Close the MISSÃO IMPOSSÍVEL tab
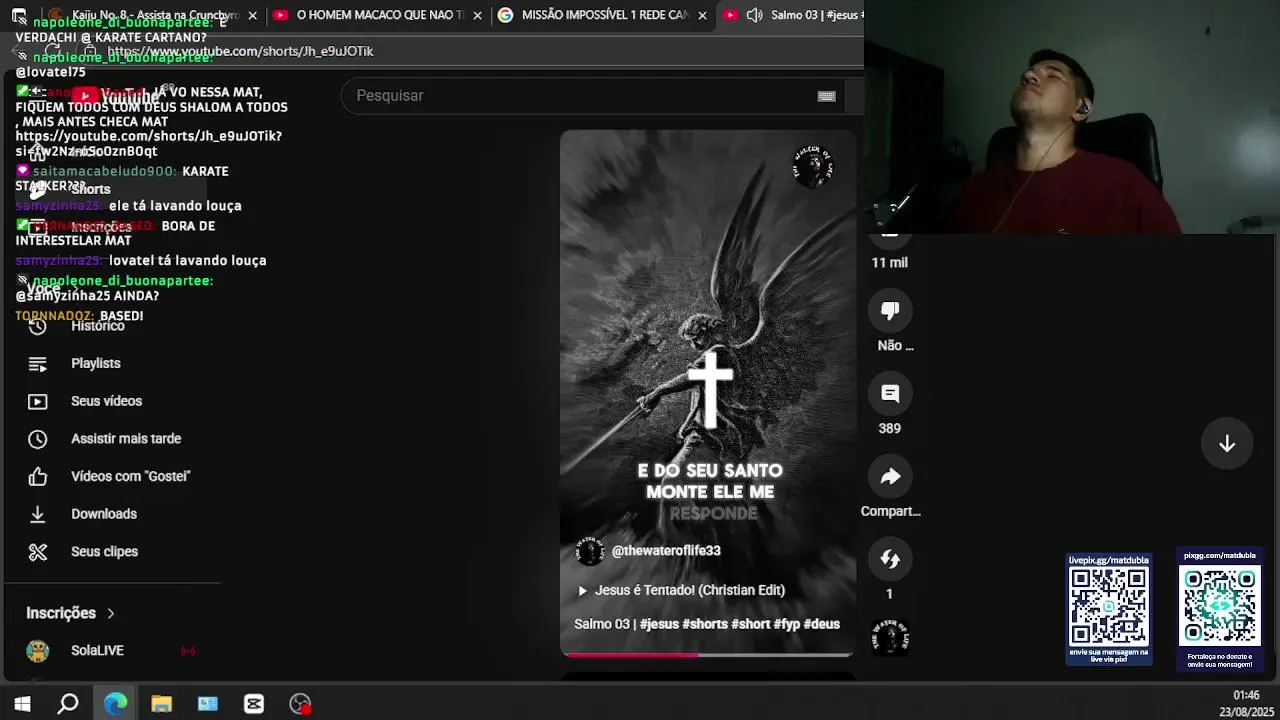This screenshot has height=720, width=1280. point(702,15)
